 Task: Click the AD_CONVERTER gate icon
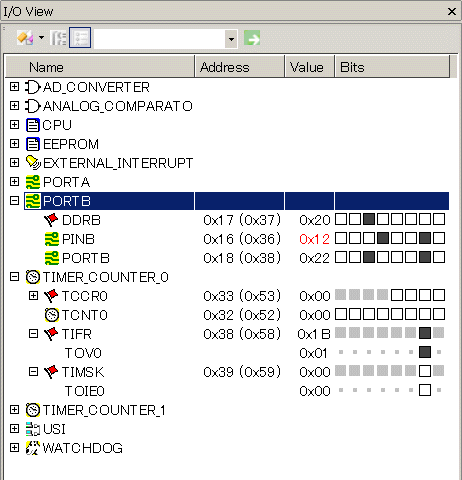[33, 87]
